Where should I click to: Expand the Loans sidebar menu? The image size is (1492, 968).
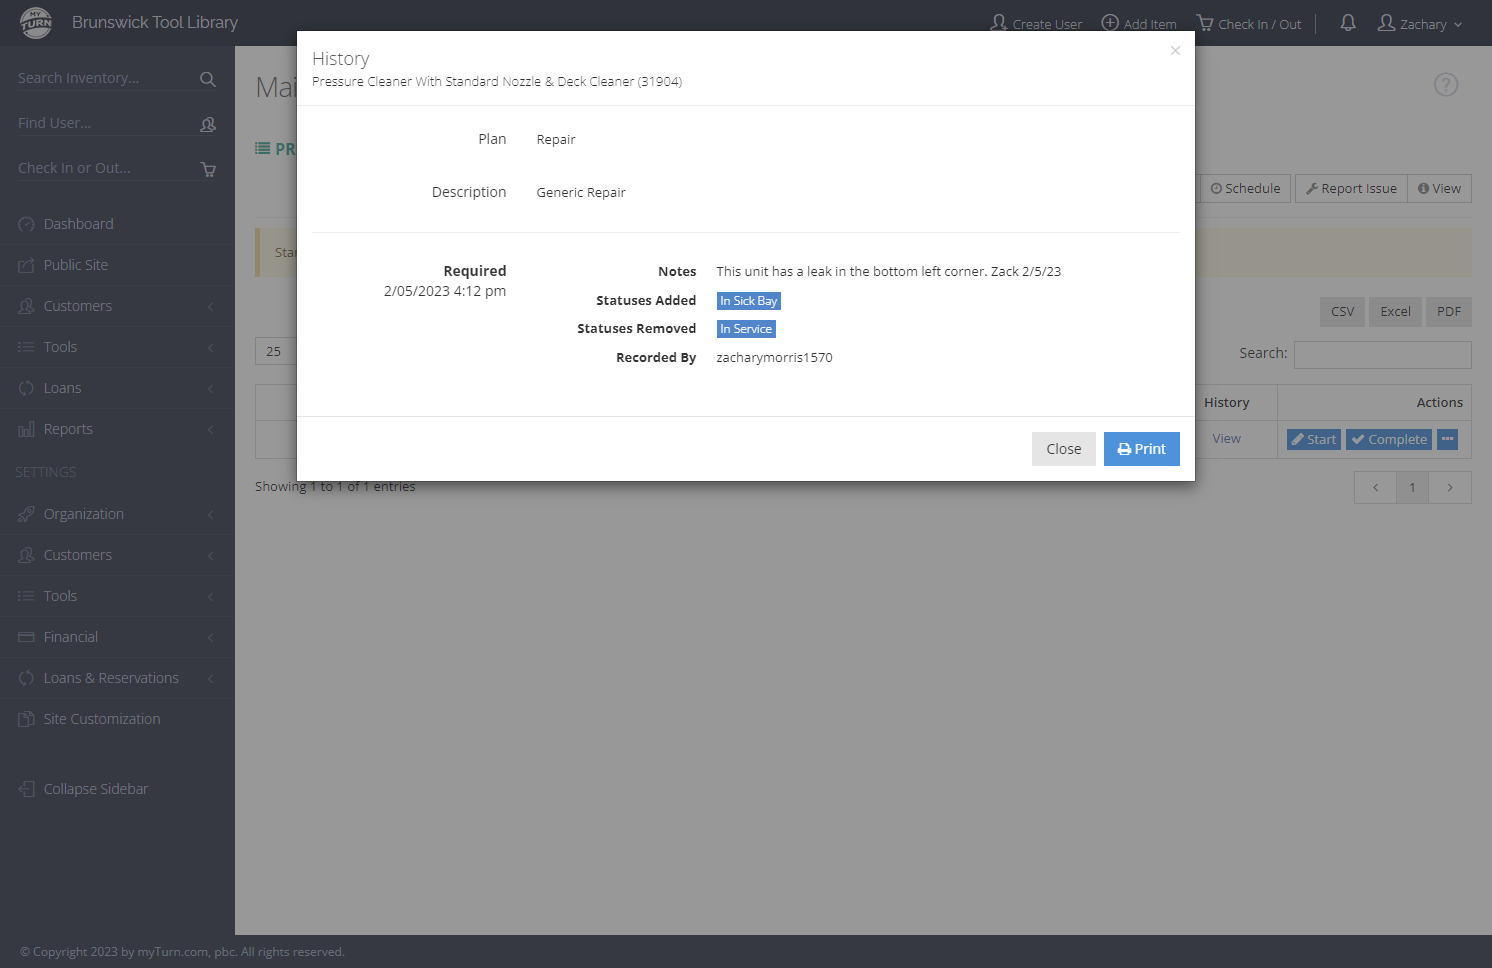117,388
